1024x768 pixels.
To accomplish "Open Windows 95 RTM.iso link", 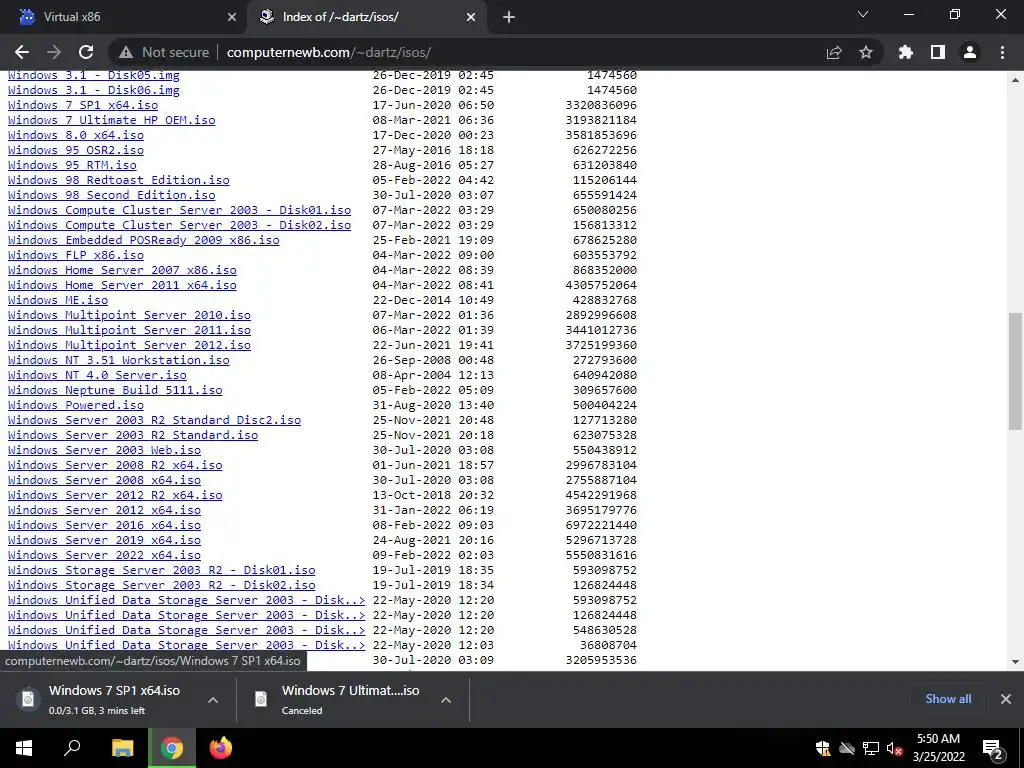I will click(x=72, y=165).
